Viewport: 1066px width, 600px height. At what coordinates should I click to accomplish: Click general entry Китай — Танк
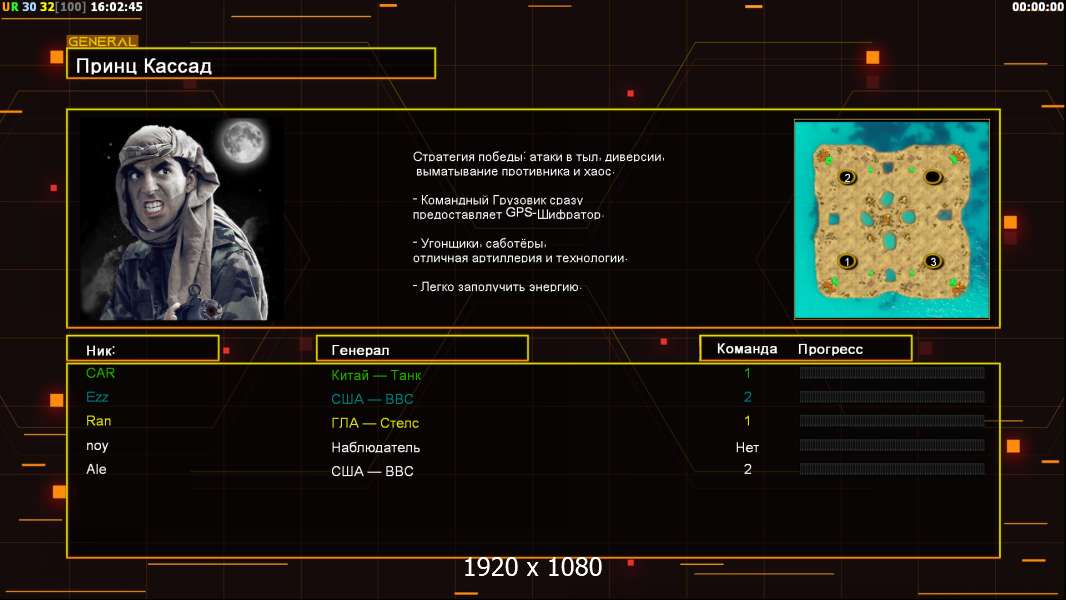(x=376, y=375)
